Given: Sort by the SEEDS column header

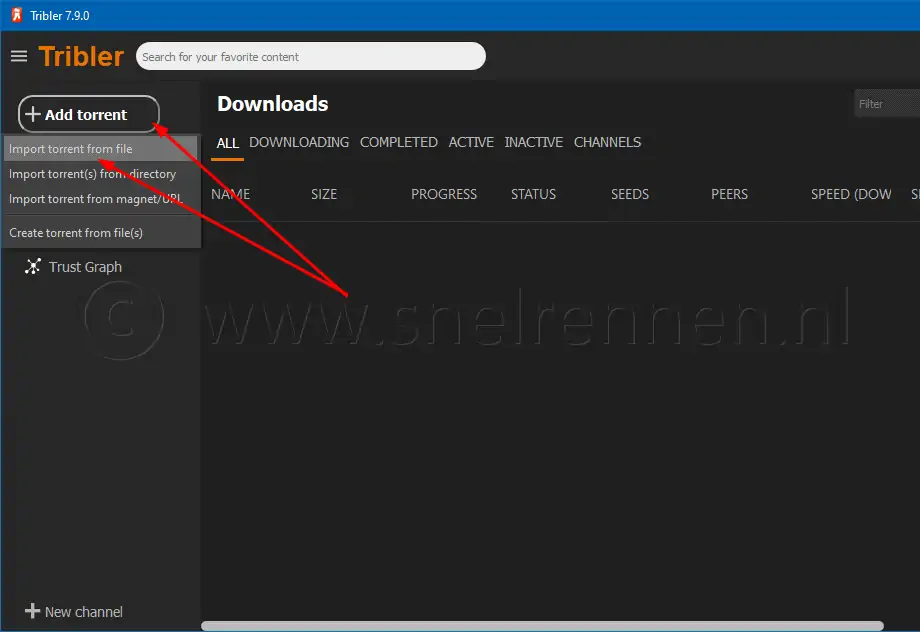Looking at the screenshot, I should tap(630, 194).
